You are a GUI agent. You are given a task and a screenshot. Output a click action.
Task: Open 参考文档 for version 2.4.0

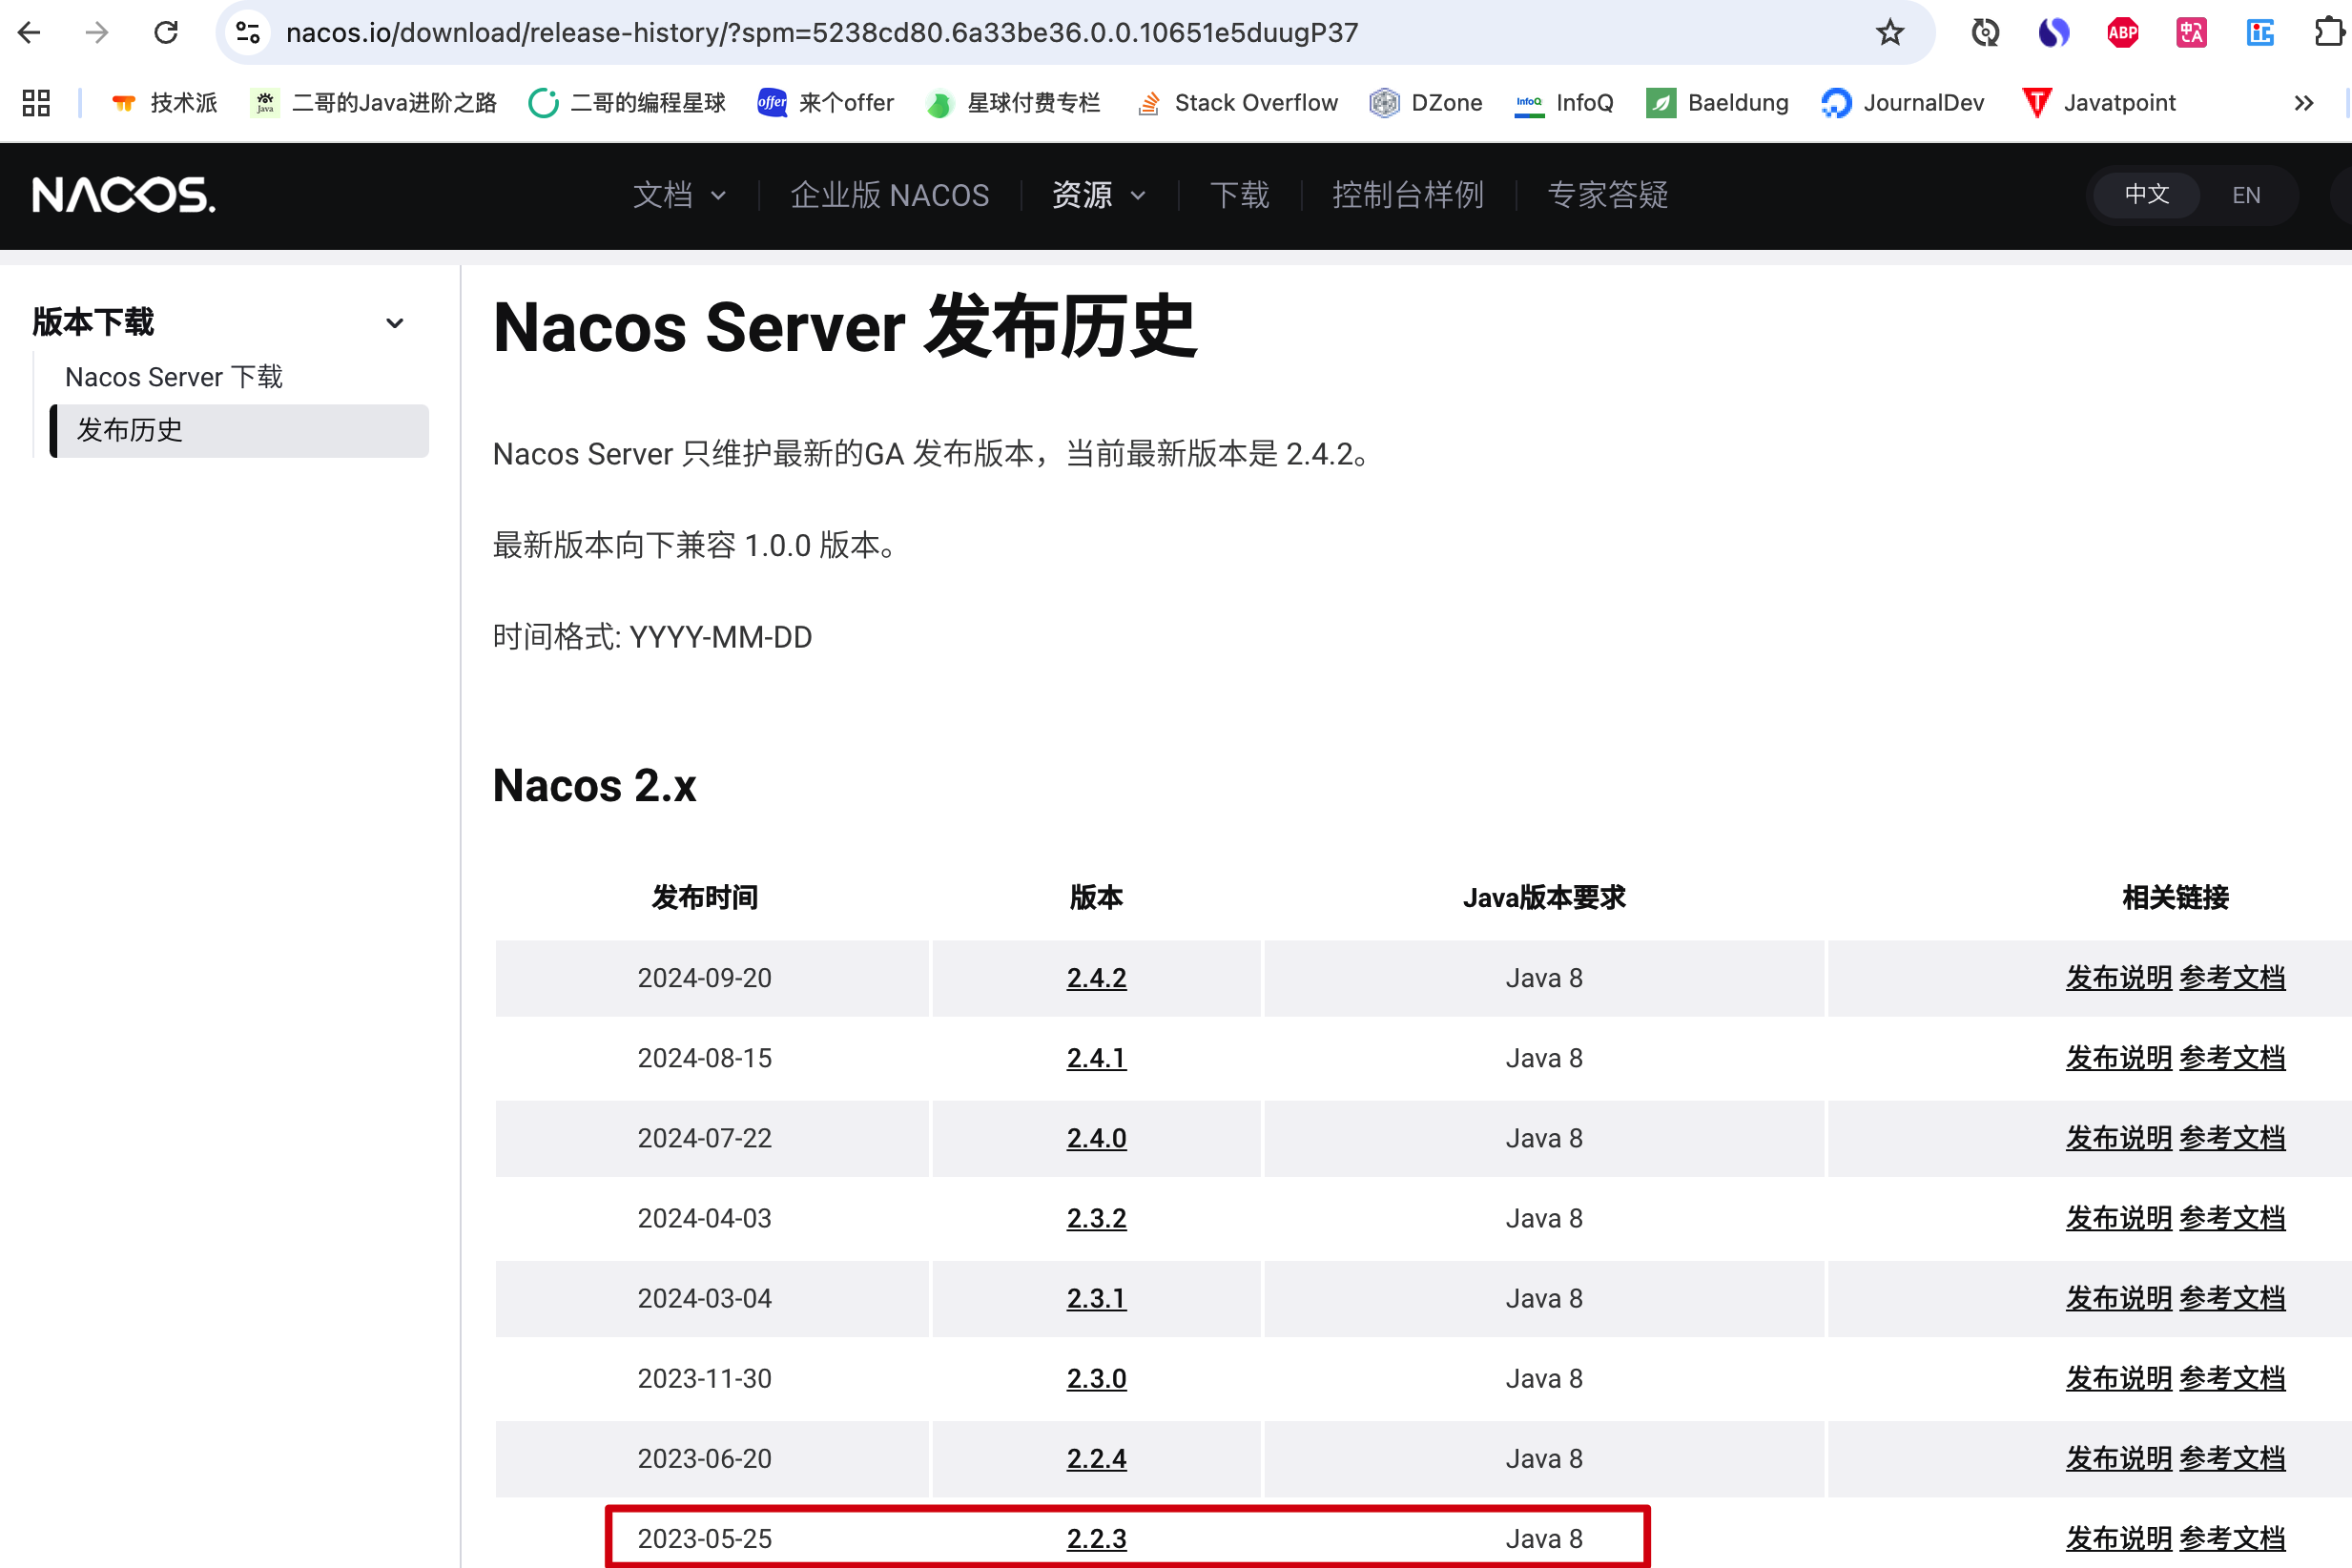point(2232,1138)
